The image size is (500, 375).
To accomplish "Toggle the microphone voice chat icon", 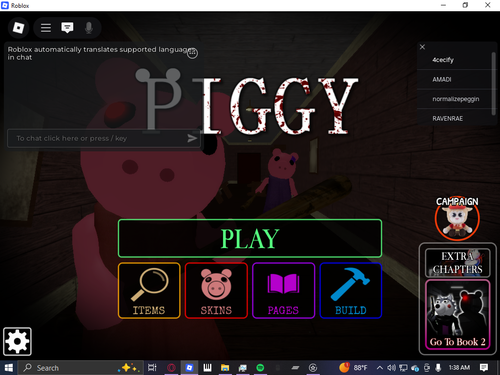I will pos(88,28).
